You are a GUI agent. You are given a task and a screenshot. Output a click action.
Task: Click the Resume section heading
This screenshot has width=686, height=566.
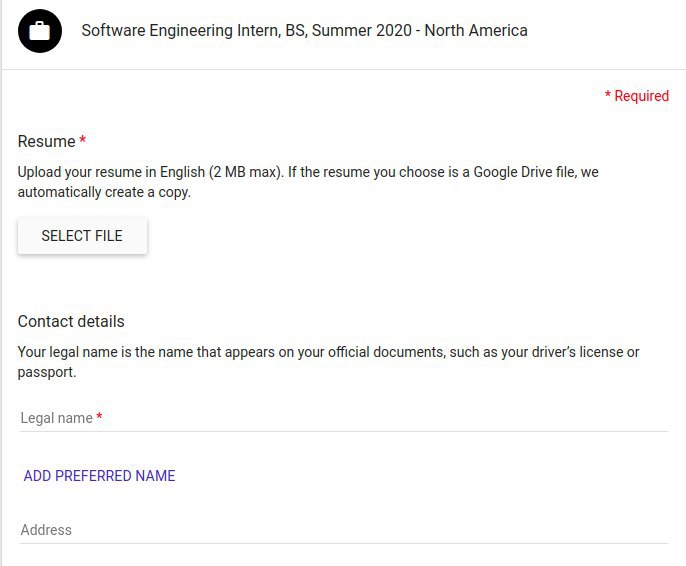tap(46, 141)
